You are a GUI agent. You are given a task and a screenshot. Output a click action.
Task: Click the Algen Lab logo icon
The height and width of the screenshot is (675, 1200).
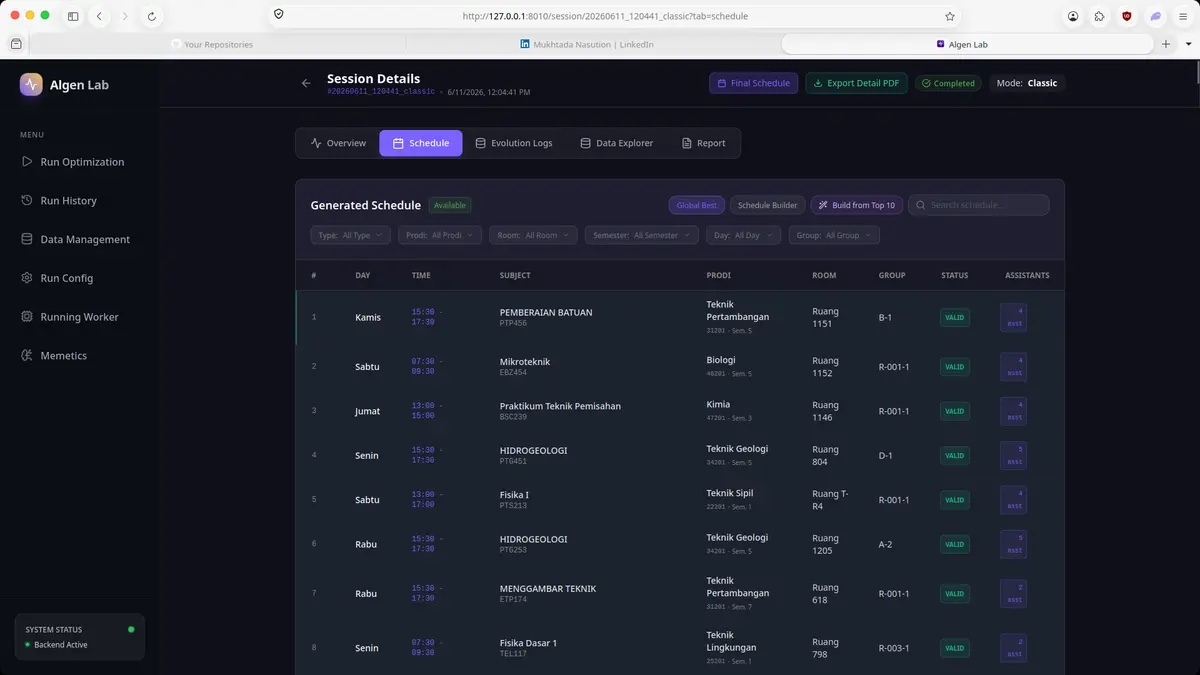tap(31, 85)
